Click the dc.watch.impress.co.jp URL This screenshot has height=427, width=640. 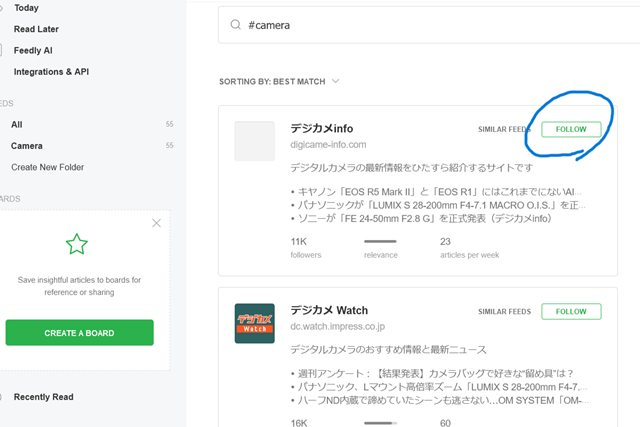tap(338, 327)
